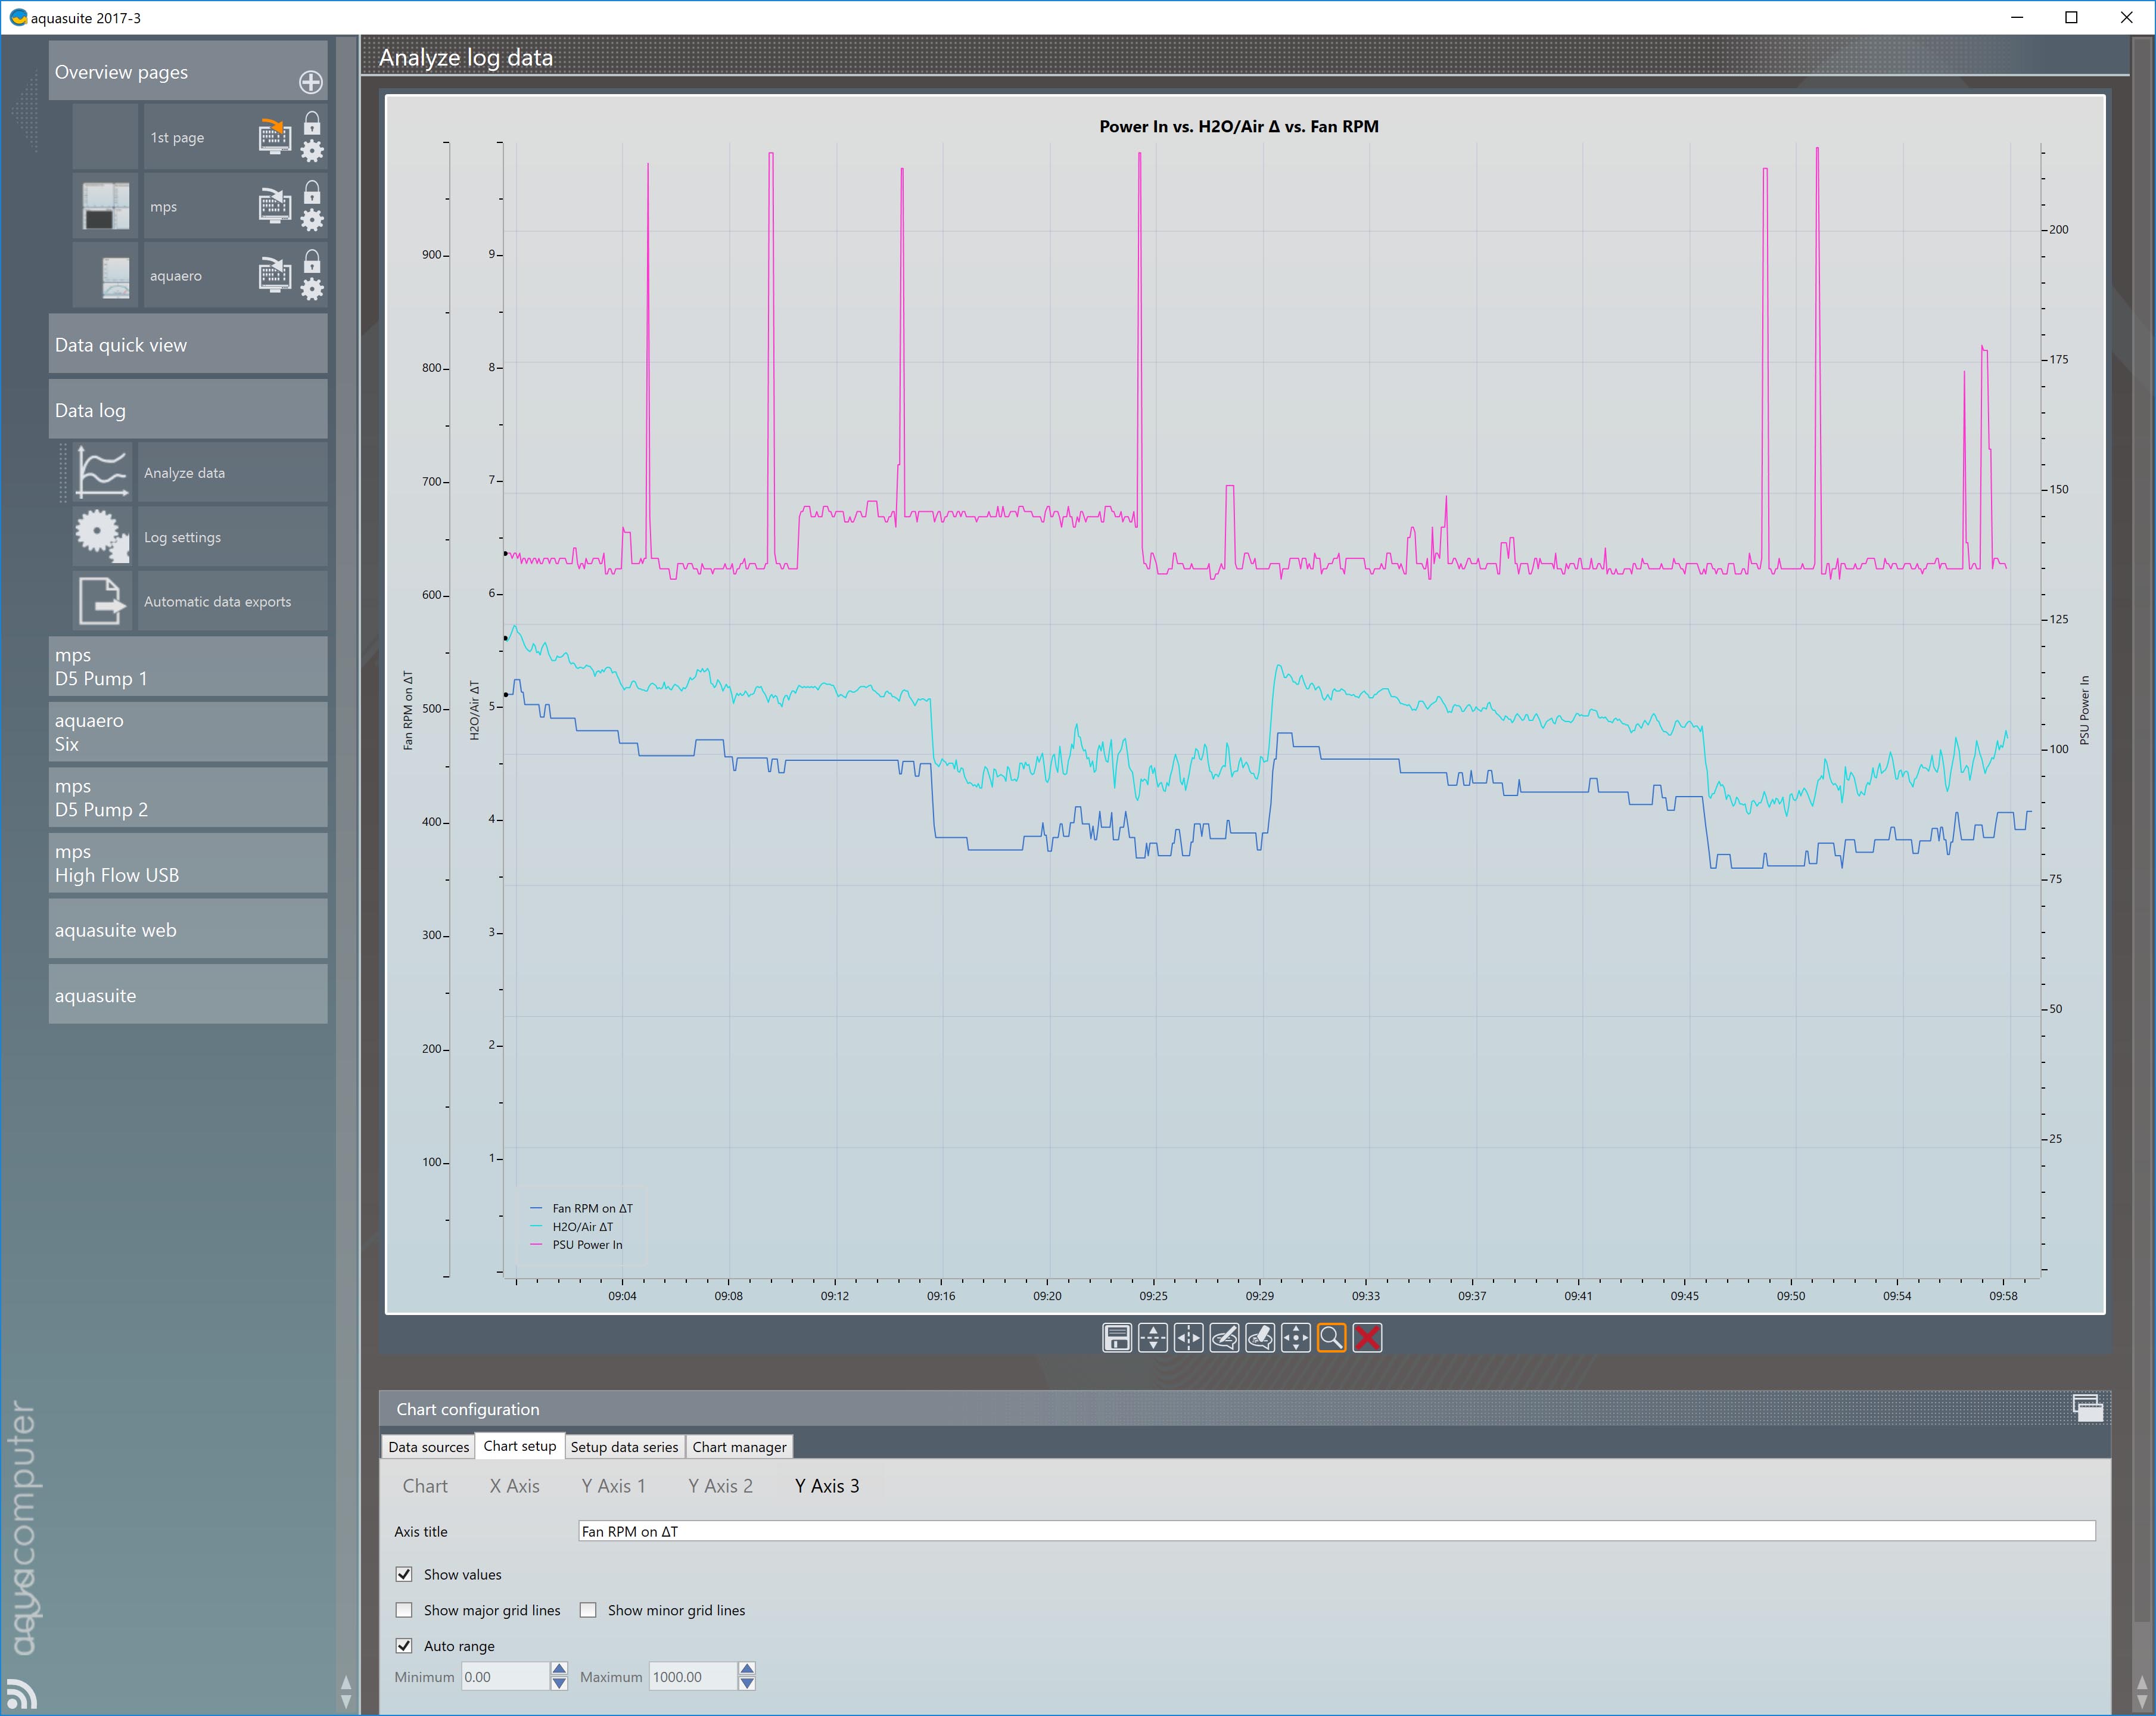Enable Show minor grid lines
This screenshot has height=1716, width=2156.
click(x=588, y=1610)
